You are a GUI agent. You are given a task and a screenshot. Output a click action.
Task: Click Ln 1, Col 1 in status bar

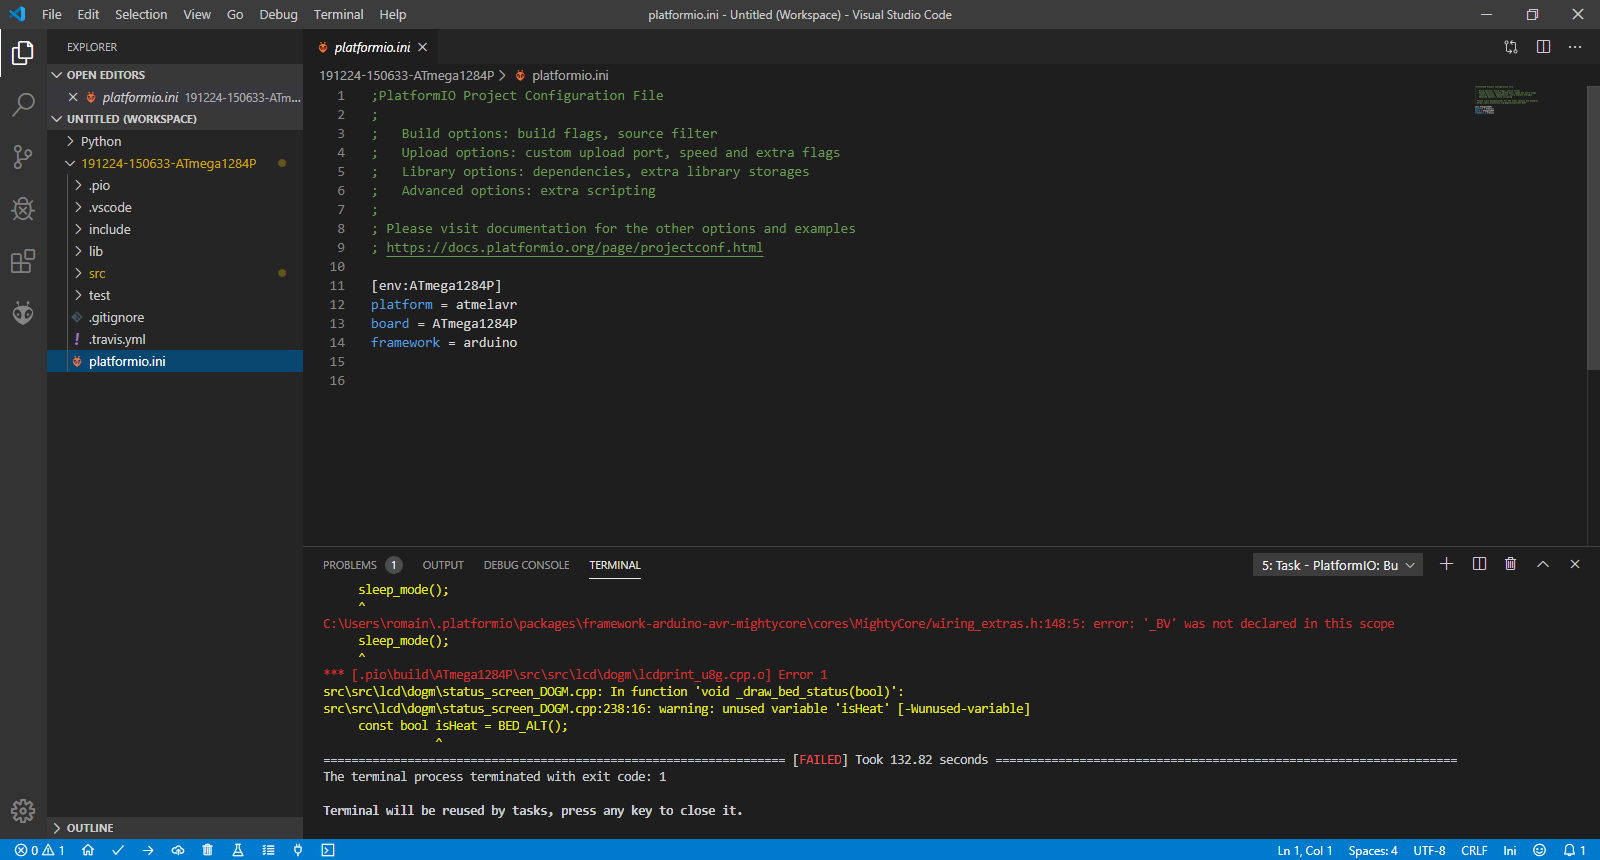[x=1305, y=850]
